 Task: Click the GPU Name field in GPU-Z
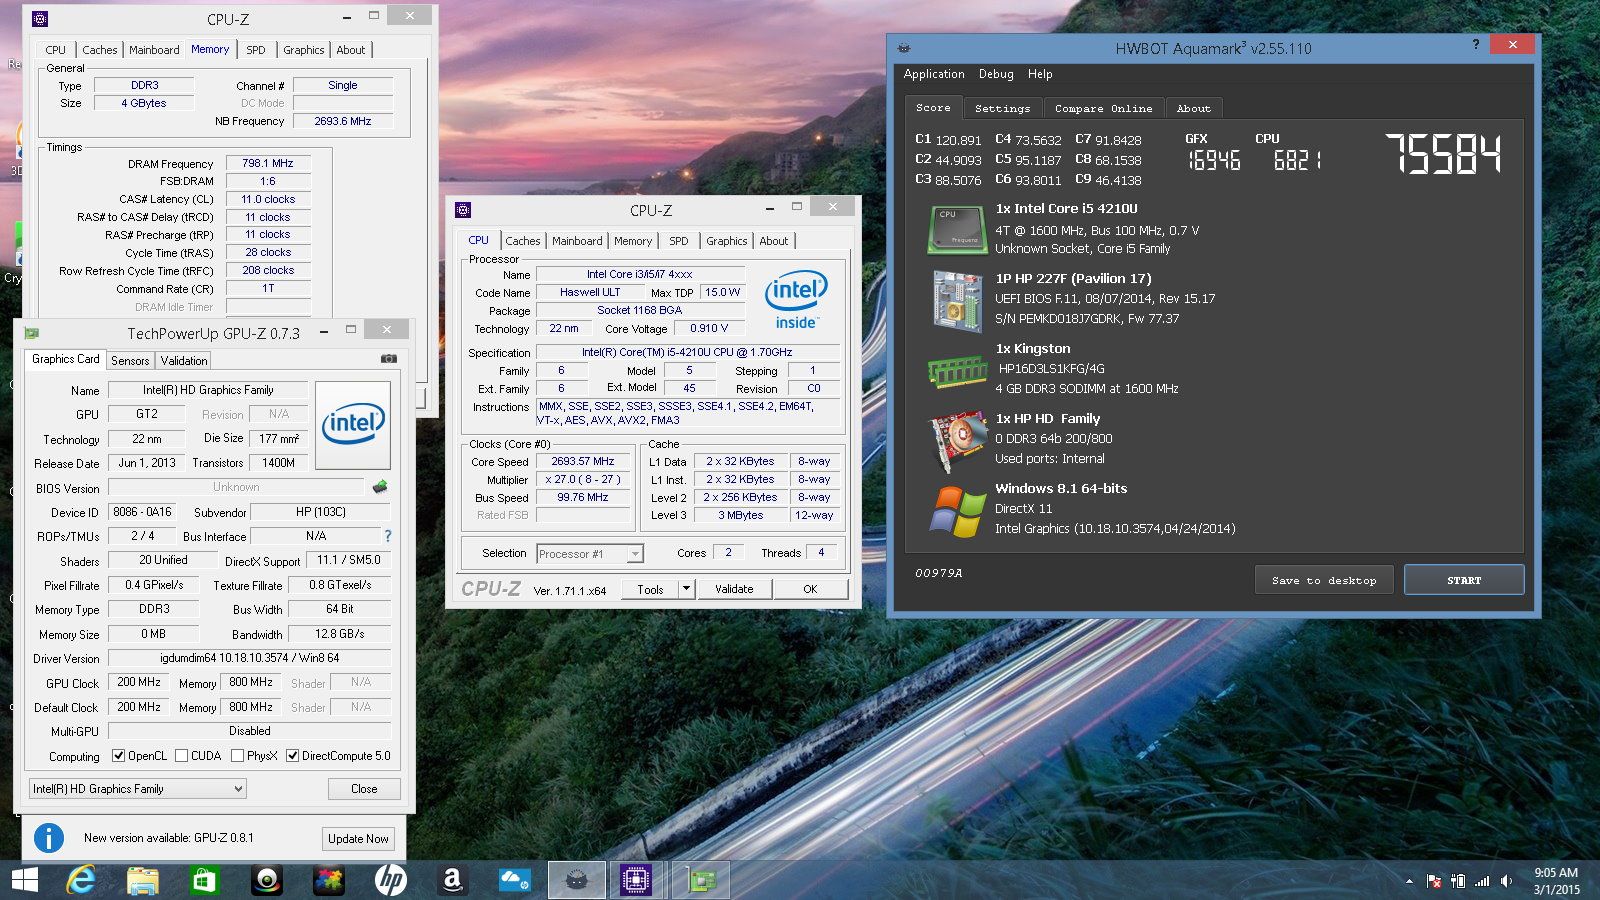pyautogui.click(x=207, y=390)
